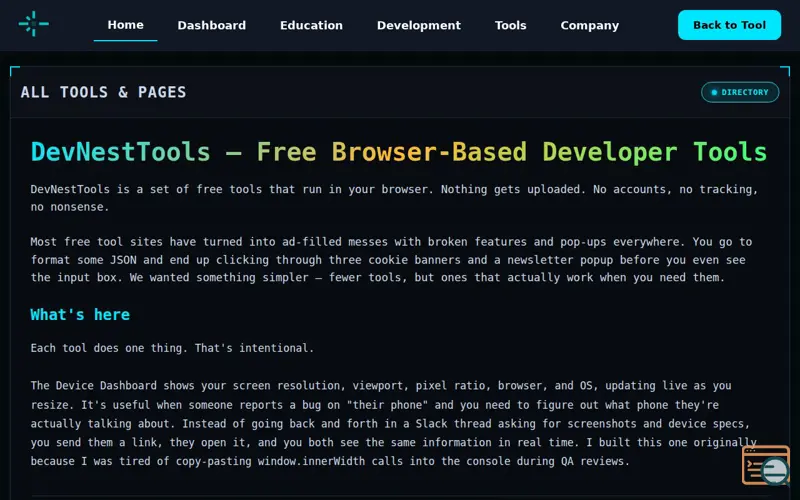Click the Back to Tool button
Viewport: 800px width, 500px height.
[x=729, y=25]
